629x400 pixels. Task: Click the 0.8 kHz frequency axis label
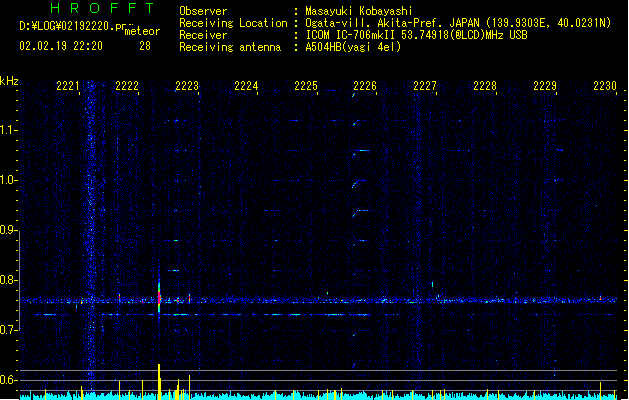[x=8, y=280]
